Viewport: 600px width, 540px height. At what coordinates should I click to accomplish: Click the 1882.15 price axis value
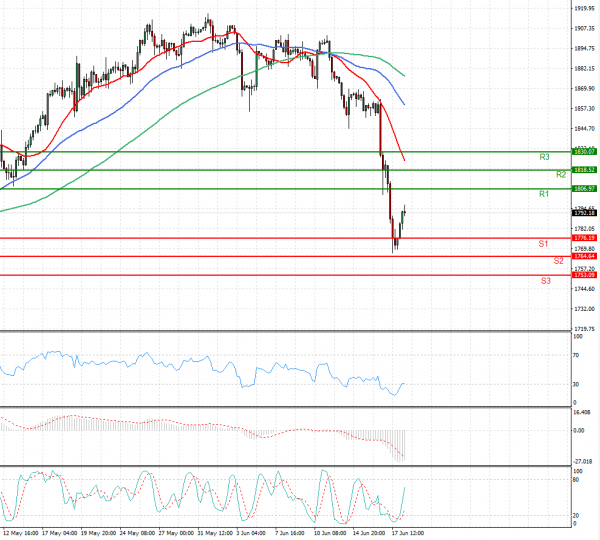click(x=584, y=69)
